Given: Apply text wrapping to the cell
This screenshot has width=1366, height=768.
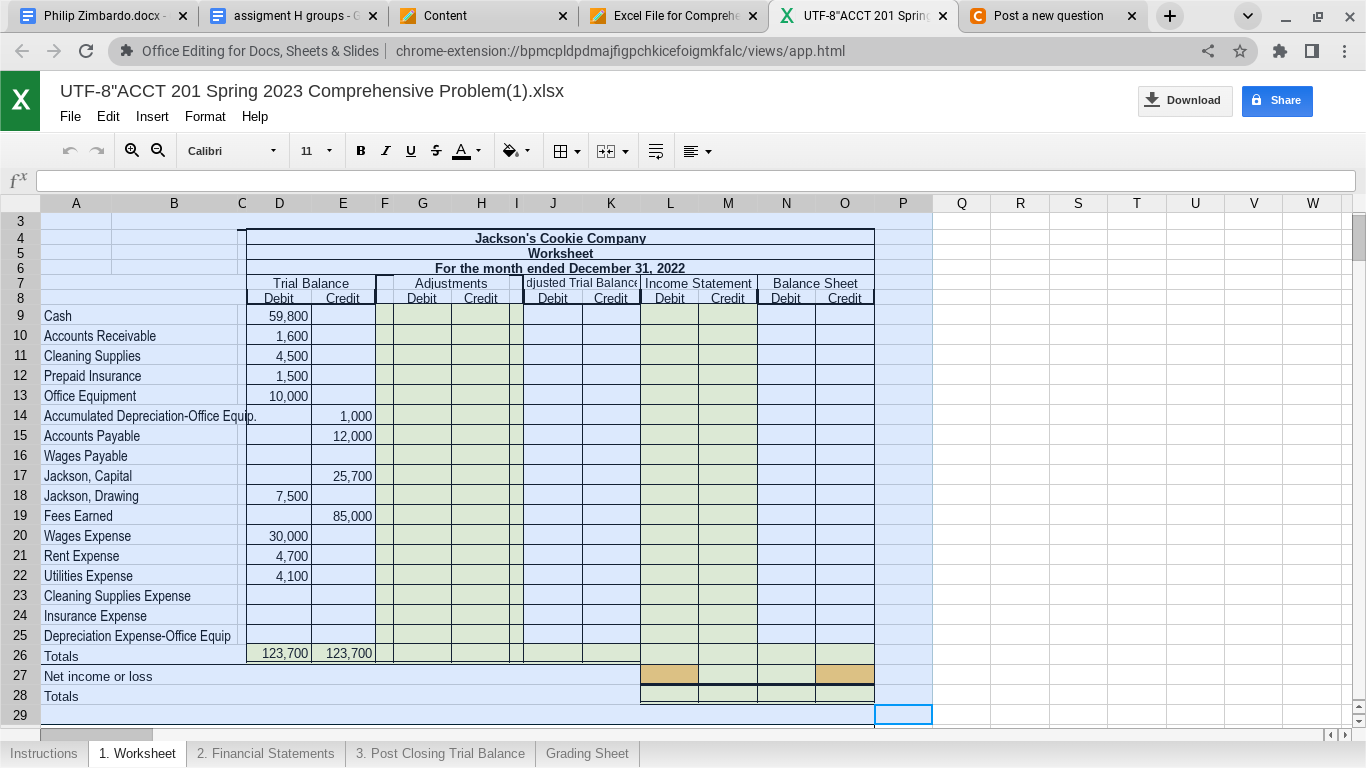Looking at the screenshot, I should tap(656, 151).
